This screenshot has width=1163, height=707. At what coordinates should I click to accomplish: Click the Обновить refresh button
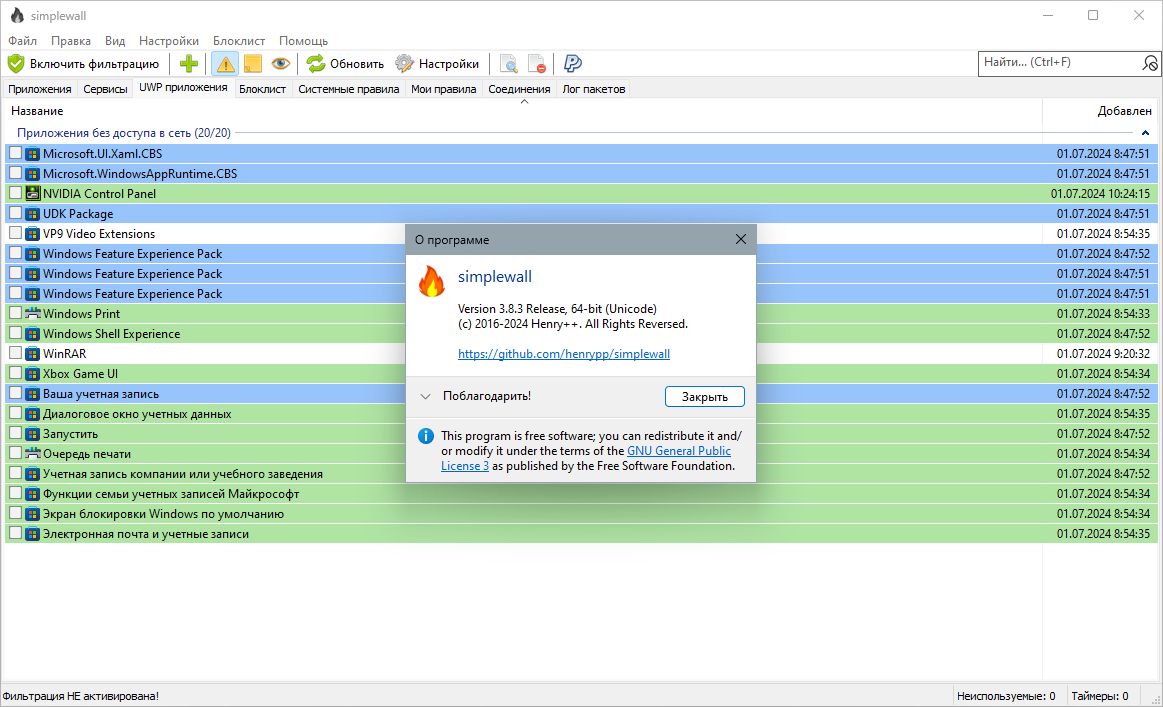[345, 64]
